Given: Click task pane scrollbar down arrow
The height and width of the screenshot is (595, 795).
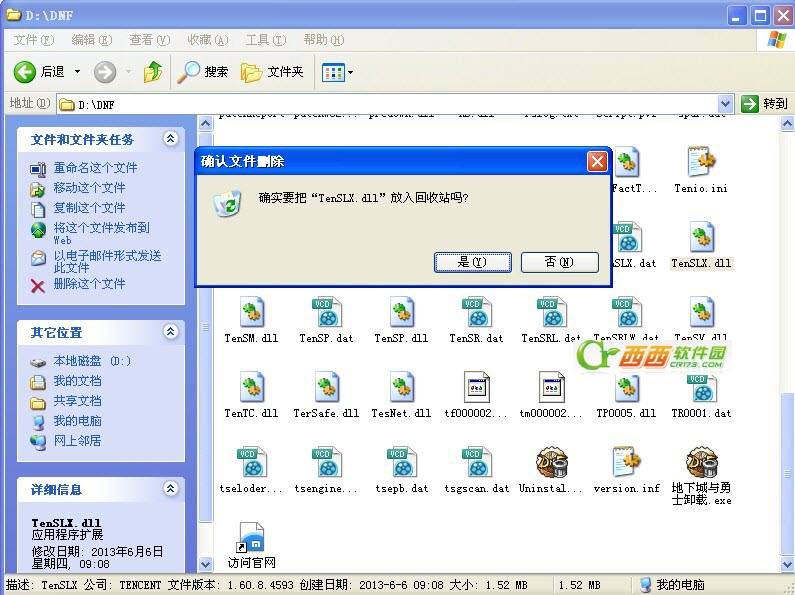Looking at the screenshot, I should [205, 564].
